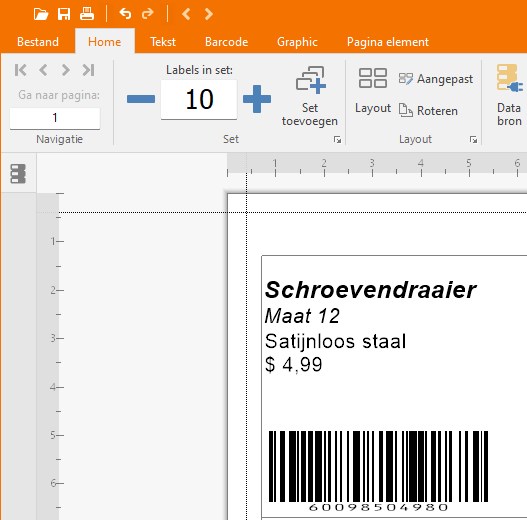Save the label with diskette icon
This screenshot has width=527, height=520.
[x=64, y=14]
